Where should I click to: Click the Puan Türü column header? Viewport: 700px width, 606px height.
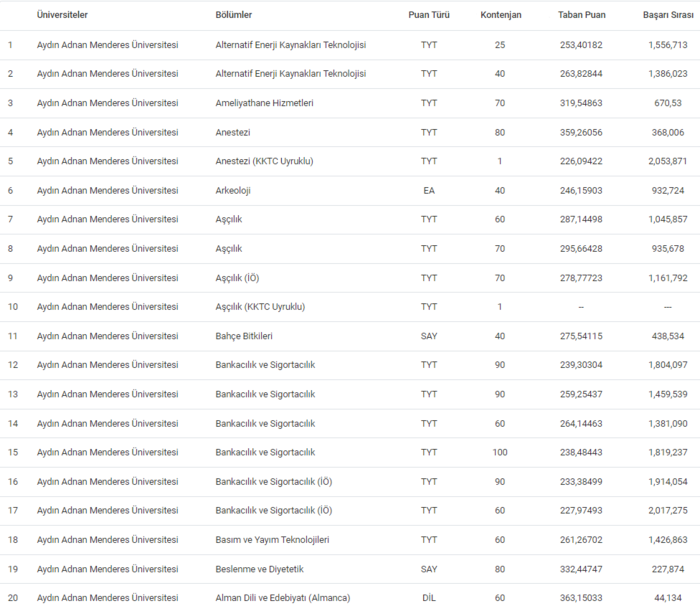(x=429, y=15)
